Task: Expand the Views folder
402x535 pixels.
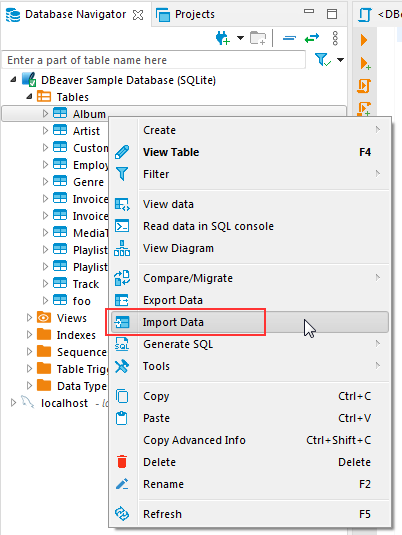Action: coord(29,318)
